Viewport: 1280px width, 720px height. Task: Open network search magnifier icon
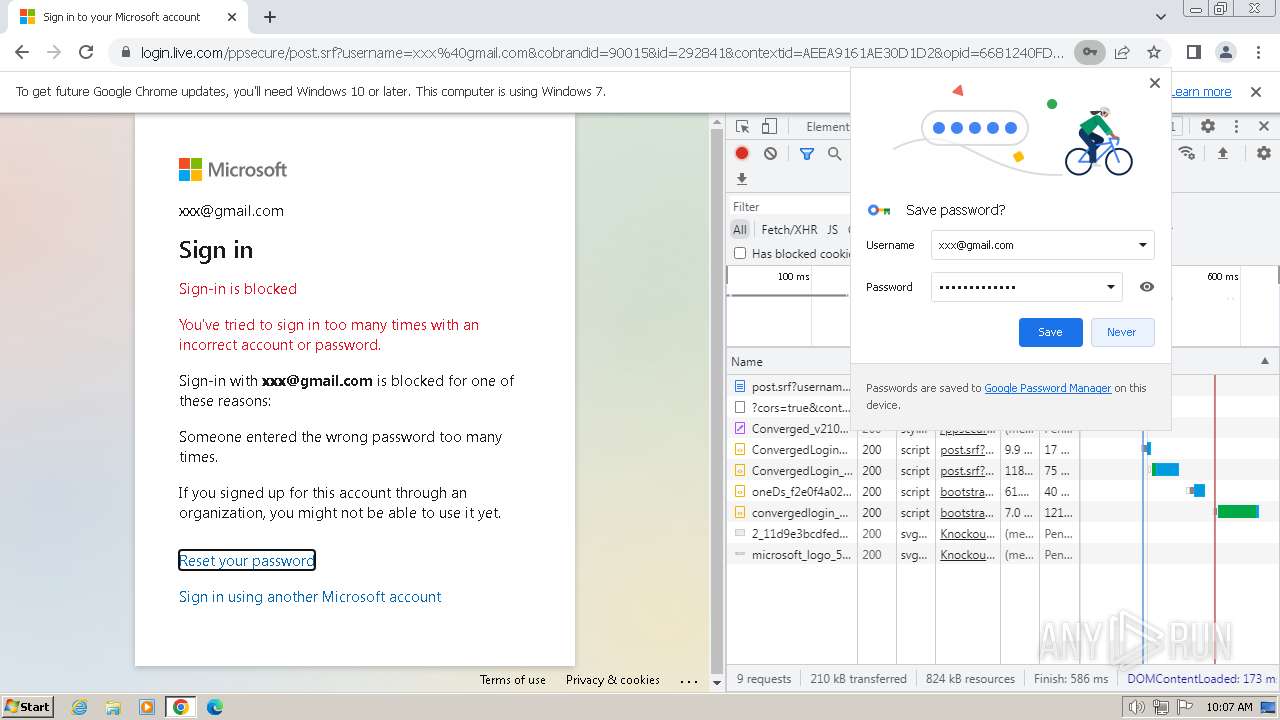(x=835, y=153)
